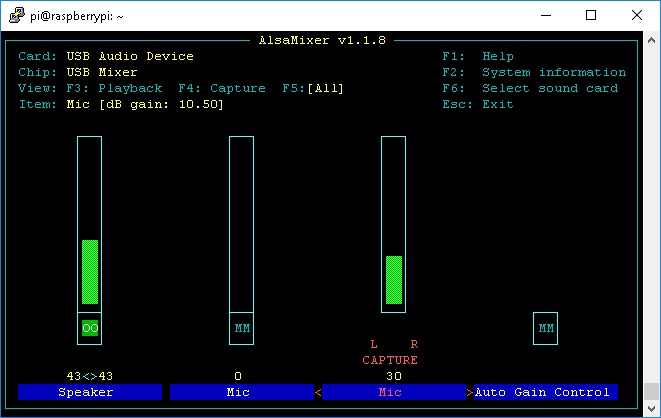Click the CAPTURE indicator text
661x418 pixels.
(390, 360)
